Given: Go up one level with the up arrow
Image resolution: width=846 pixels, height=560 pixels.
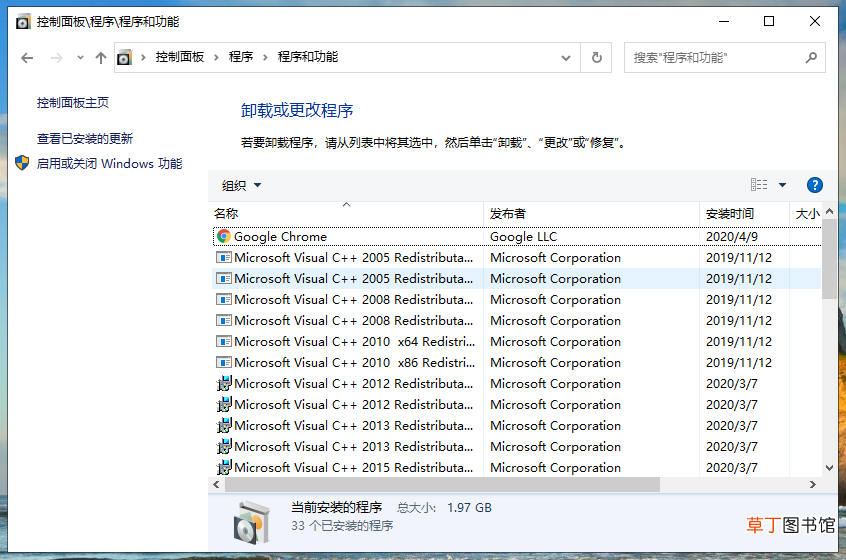Looking at the screenshot, I should tap(100, 58).
